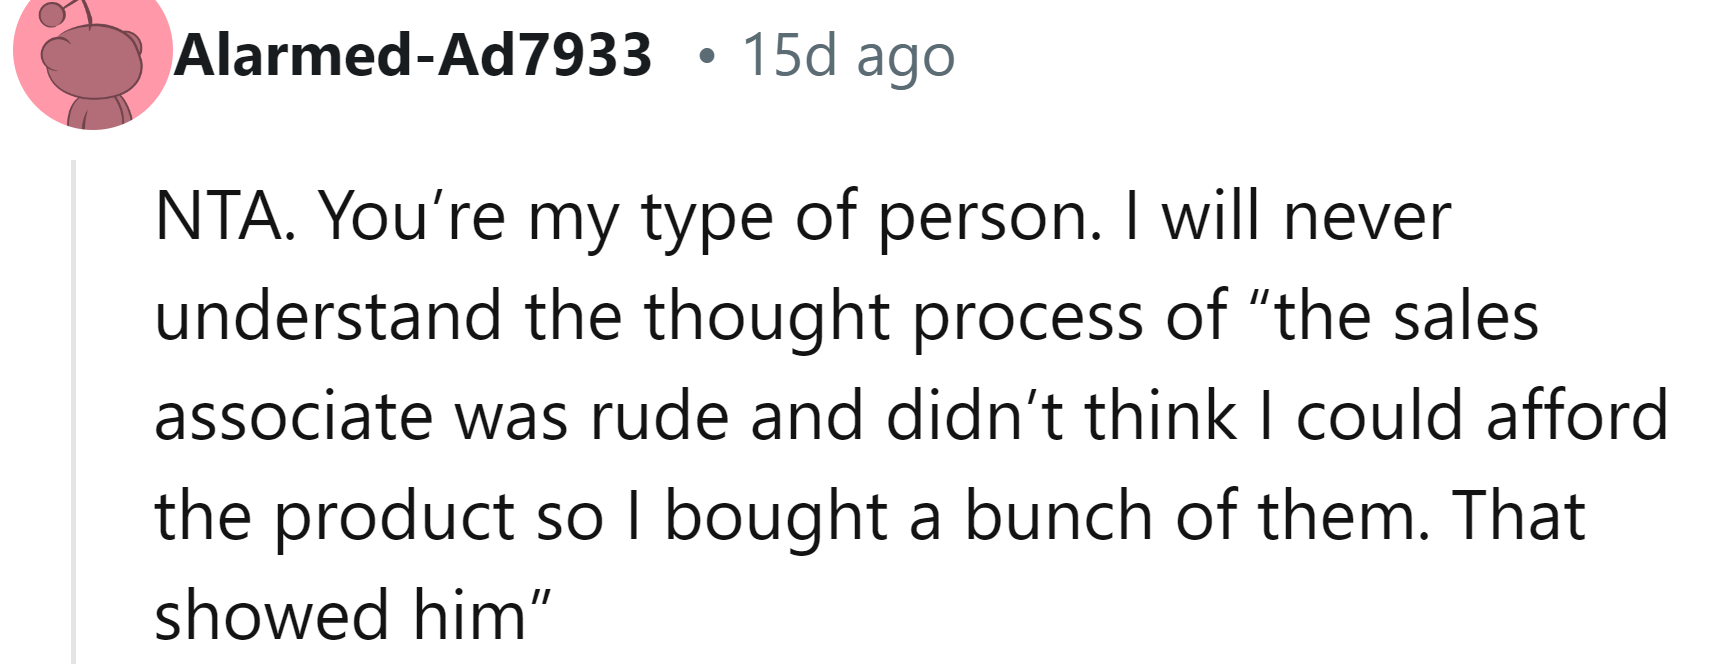The image size is (1717, 664).
Task: Click the closing words "showed him"
Action: [340, 616]
